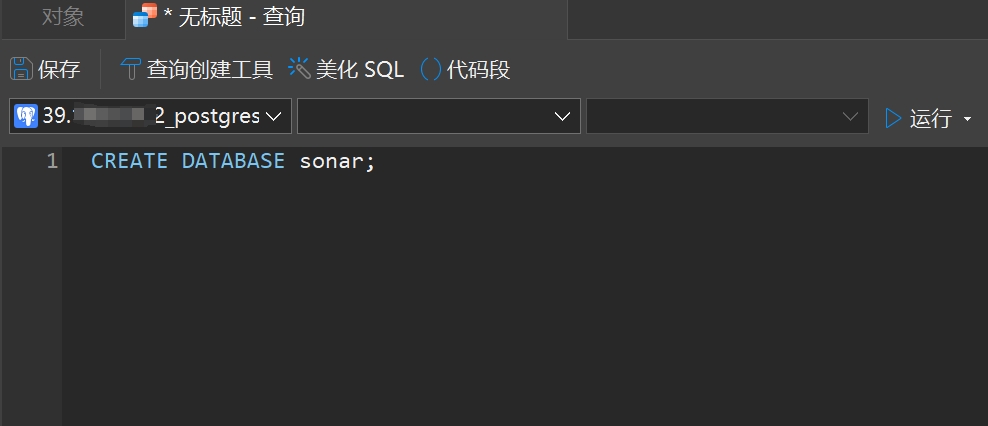Click the blue Run play triangle icon
Screen dimensions: 988x426
[x=893, y=118]
